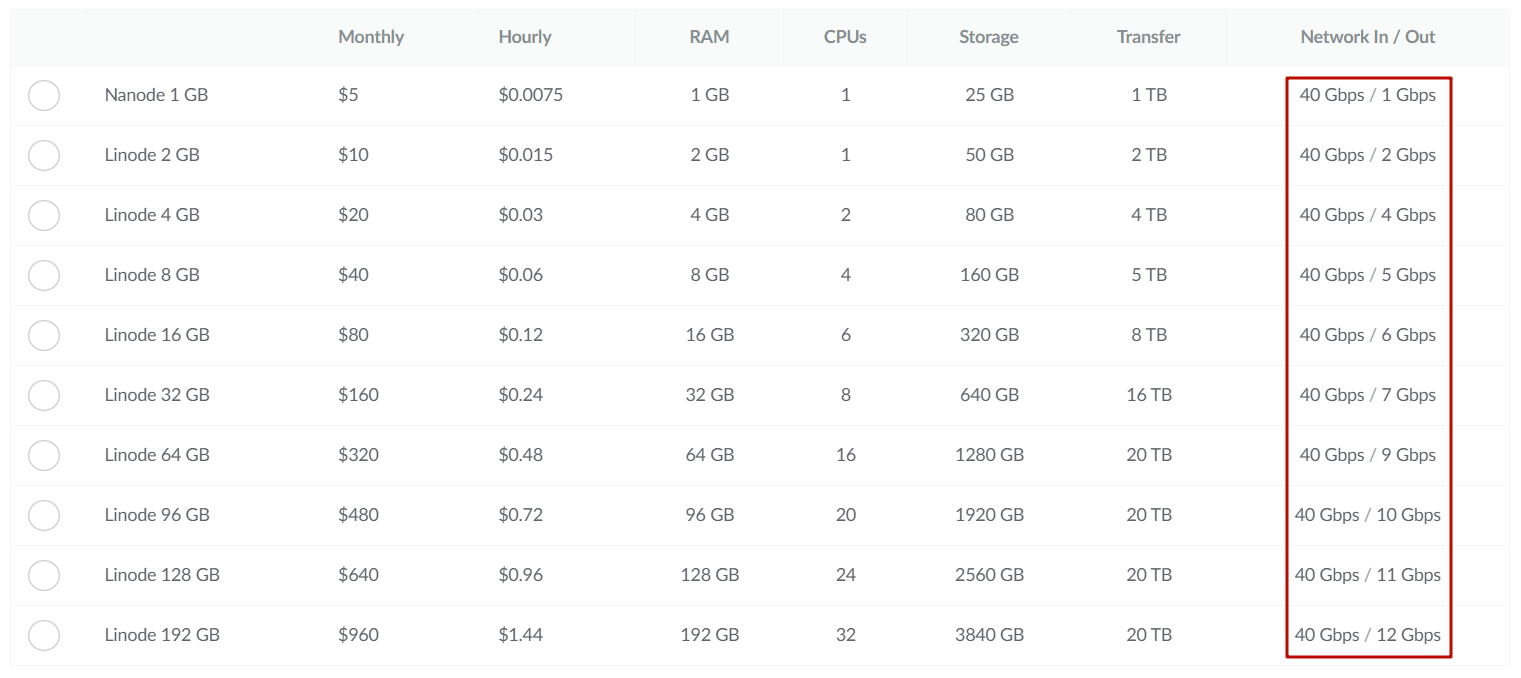Image resolution: width=1521 pixels, height=678 pixels.
Task: Select the Linode 32 GB option
Action: tap(44, 395)
